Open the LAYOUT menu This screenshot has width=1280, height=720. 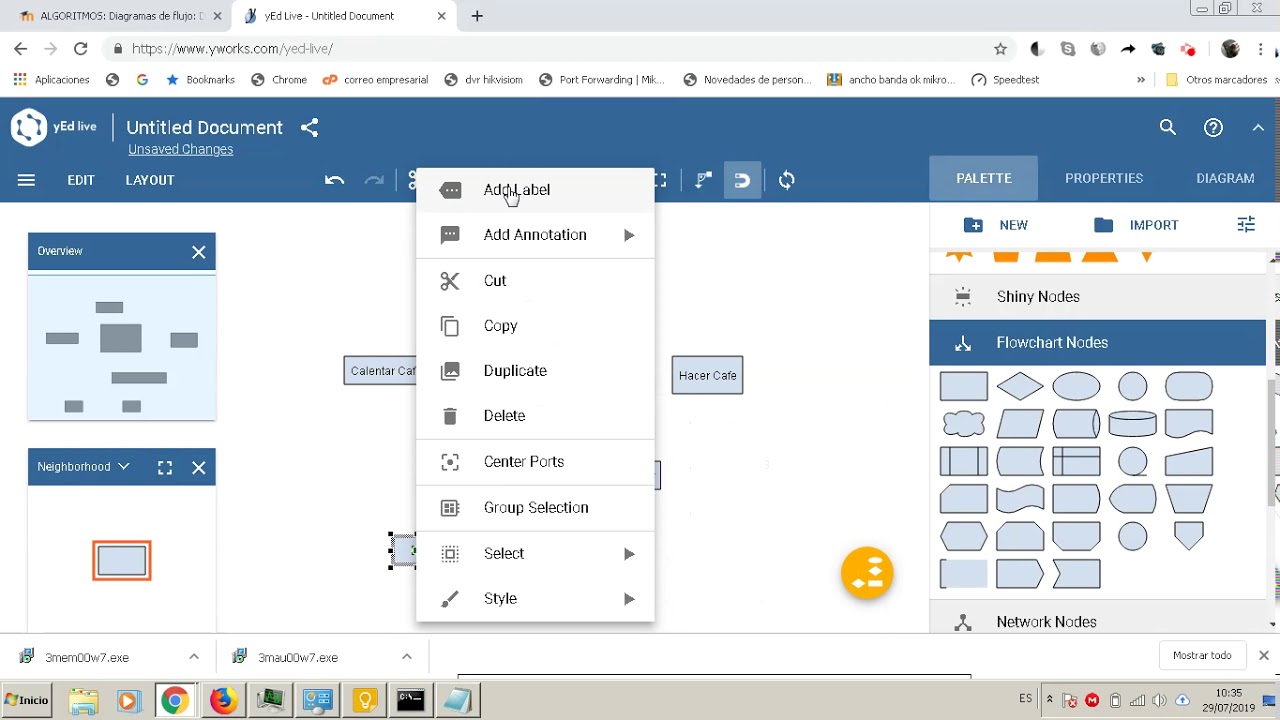click(150, 180)
